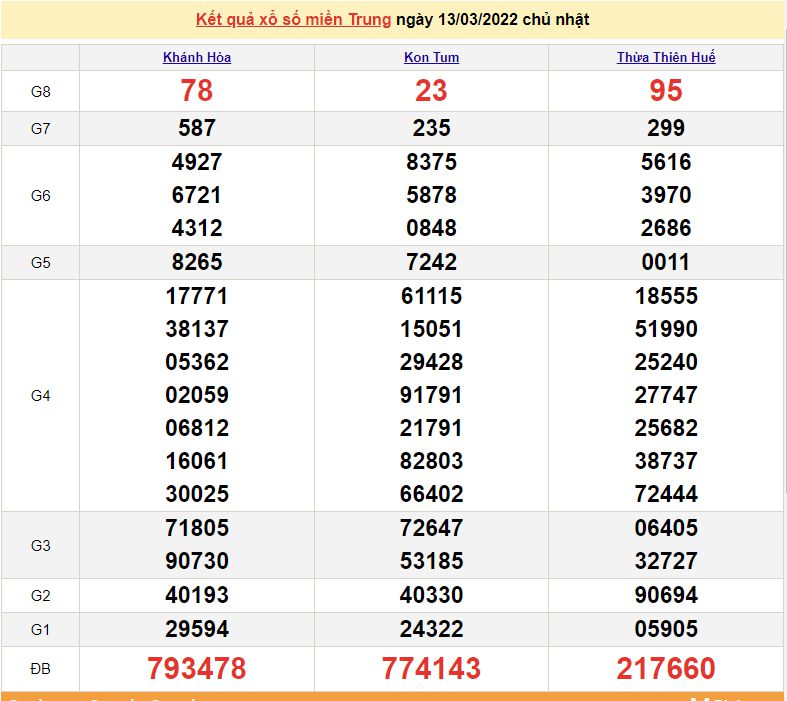
Task: Click the G8 row label
Action: click(40, 91)
